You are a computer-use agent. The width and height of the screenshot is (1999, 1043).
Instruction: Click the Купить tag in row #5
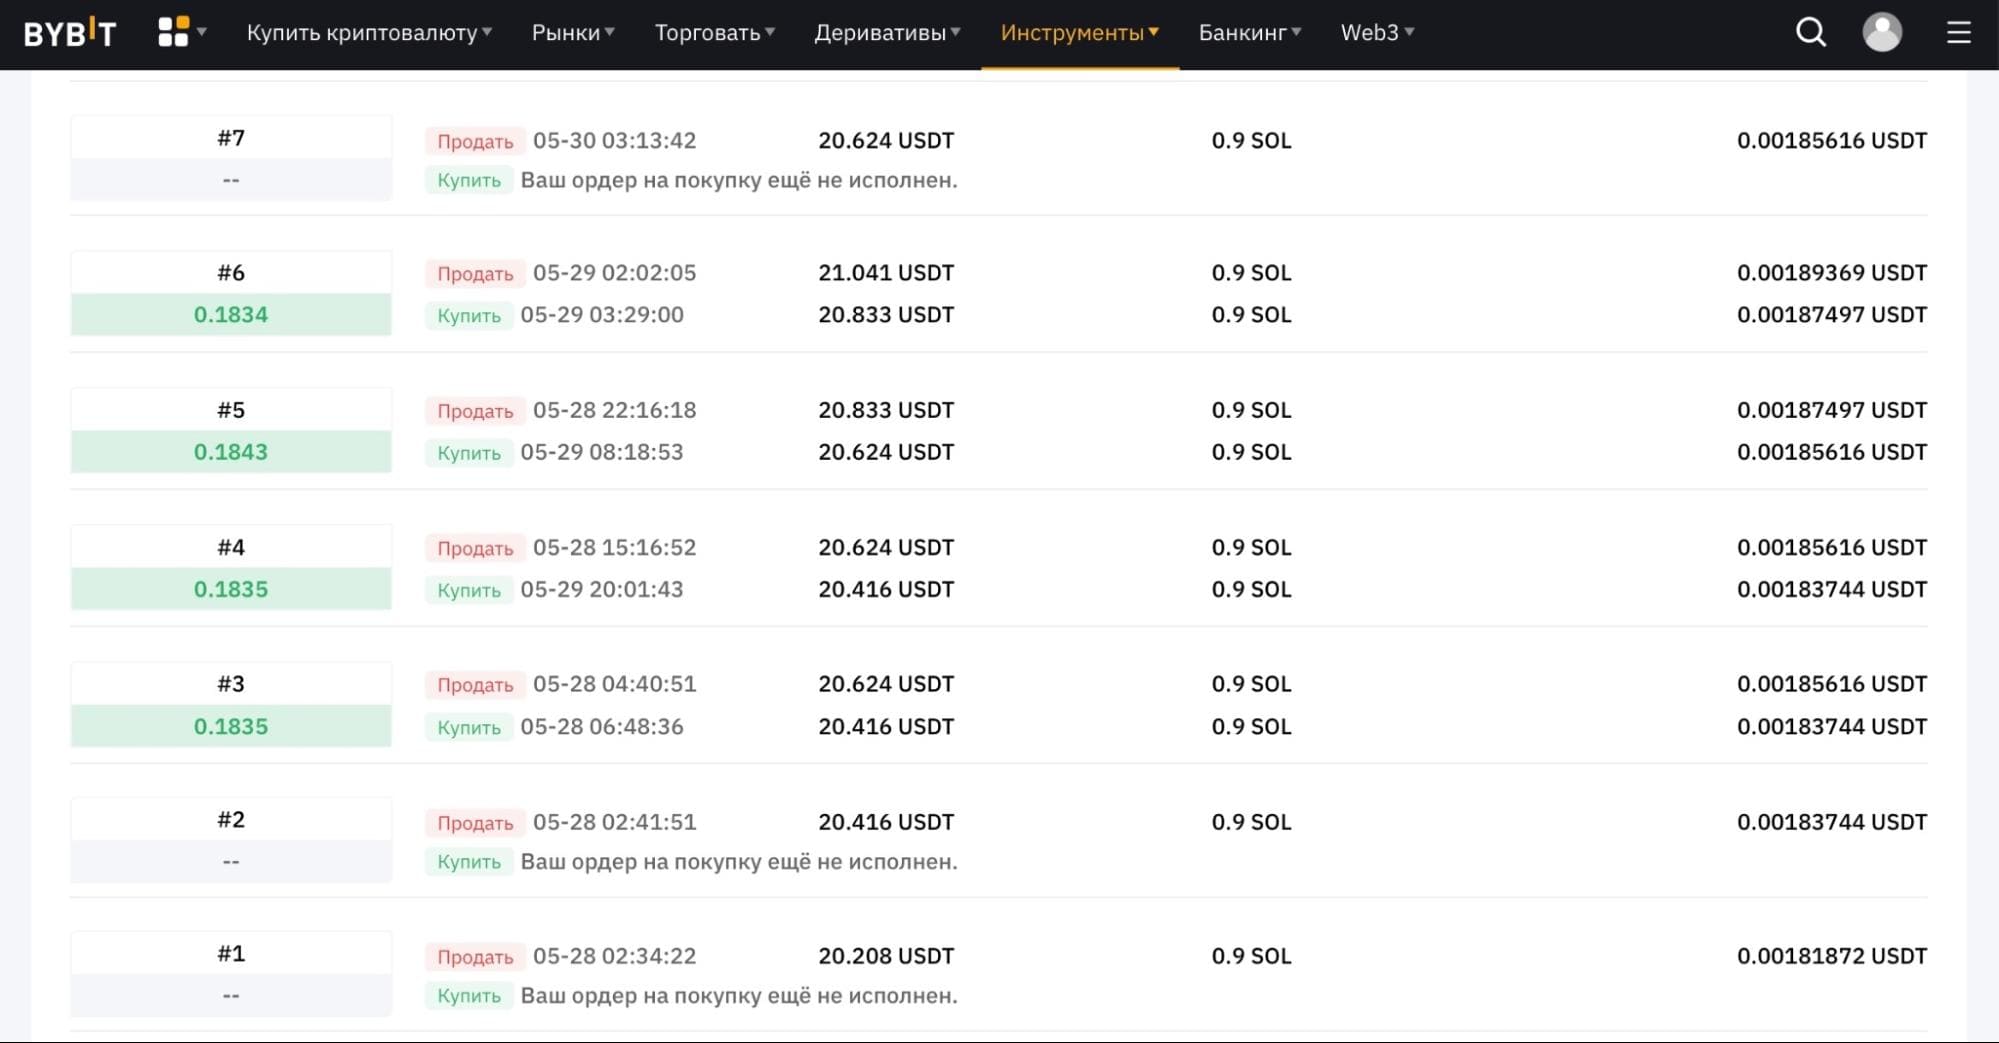click(x=469, y=452)
